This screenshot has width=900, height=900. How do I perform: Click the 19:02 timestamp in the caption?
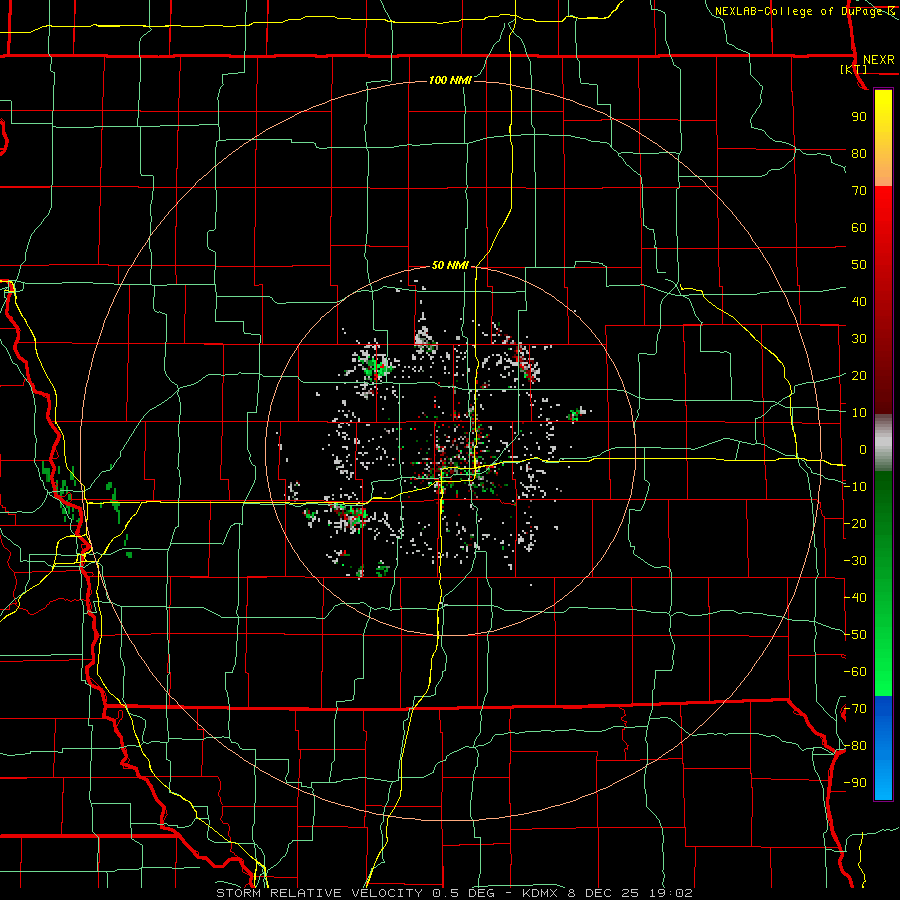click(x=673, y=893)
